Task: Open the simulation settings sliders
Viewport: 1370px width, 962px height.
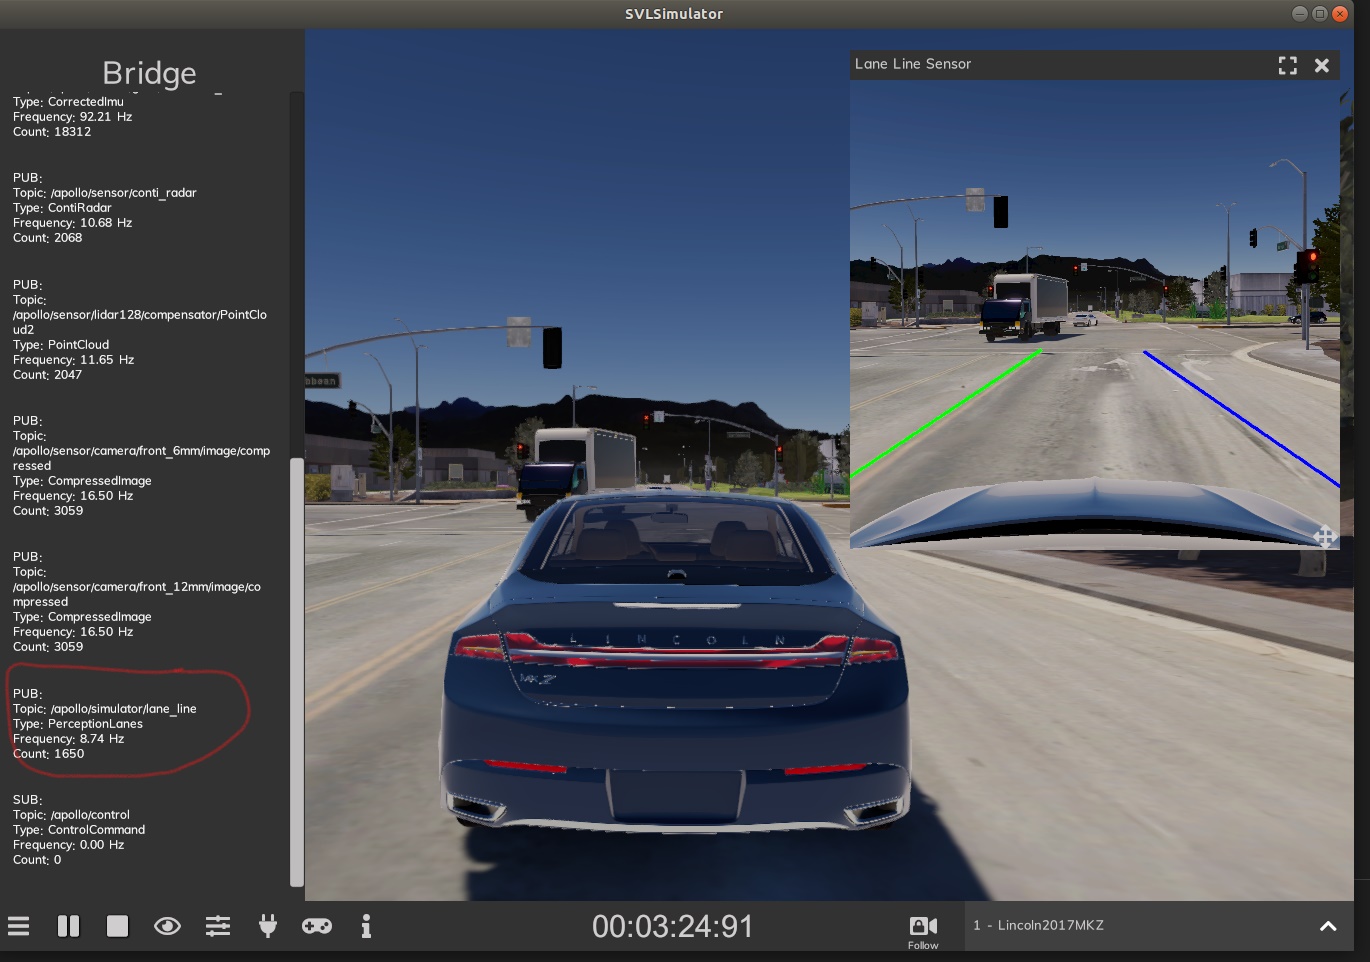Action: (x=217, y=926)
